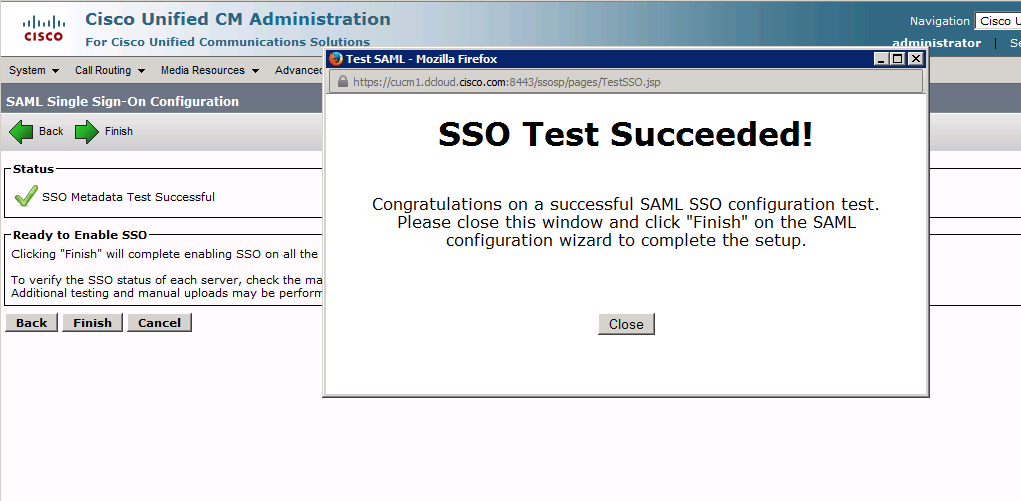Click the Cancel button
This screenshot has width=1021, height=501.
coord(160,322)
